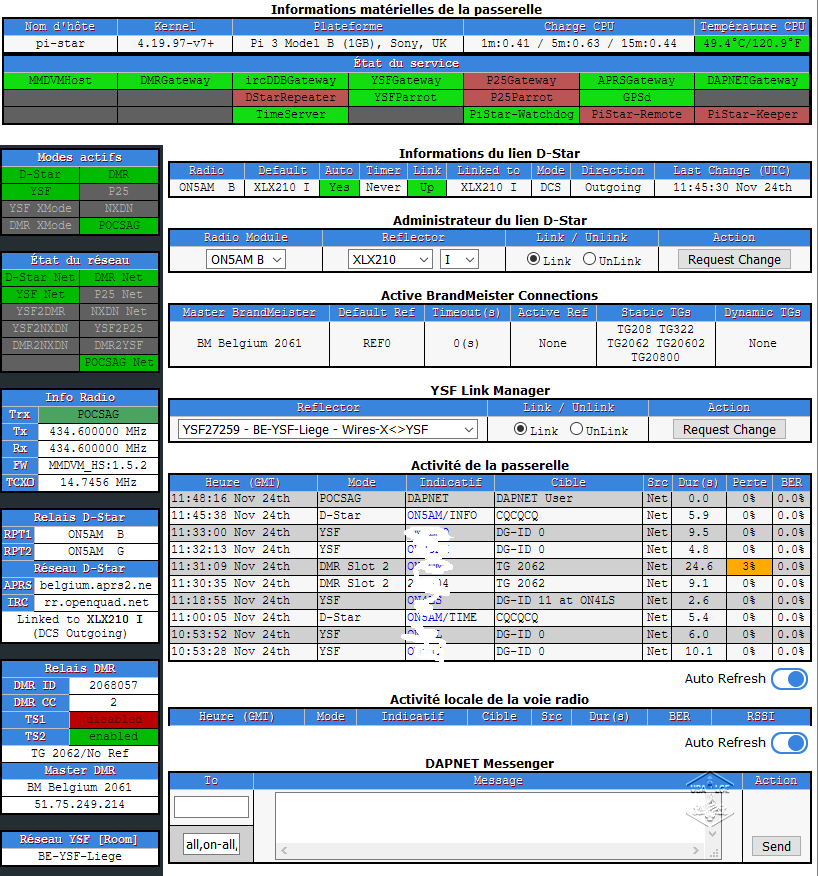The width and height of the screenshot is (818, 876).
Task: Click the message area horizontal scrollbar
Action: tap(490, 850)
